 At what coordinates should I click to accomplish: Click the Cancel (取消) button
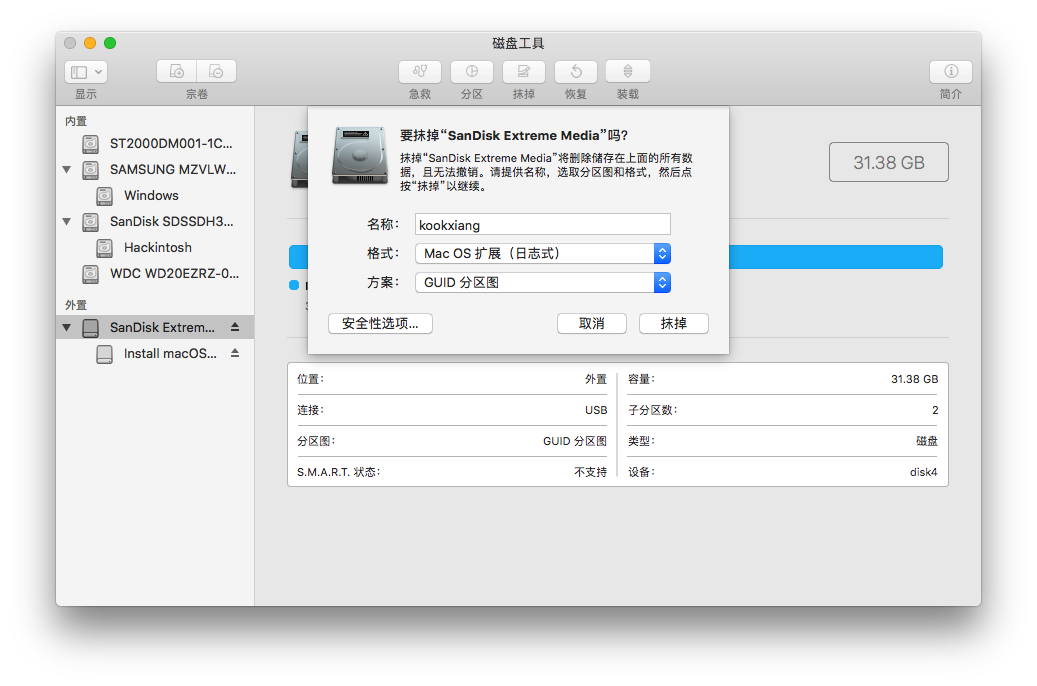(592, 324)
